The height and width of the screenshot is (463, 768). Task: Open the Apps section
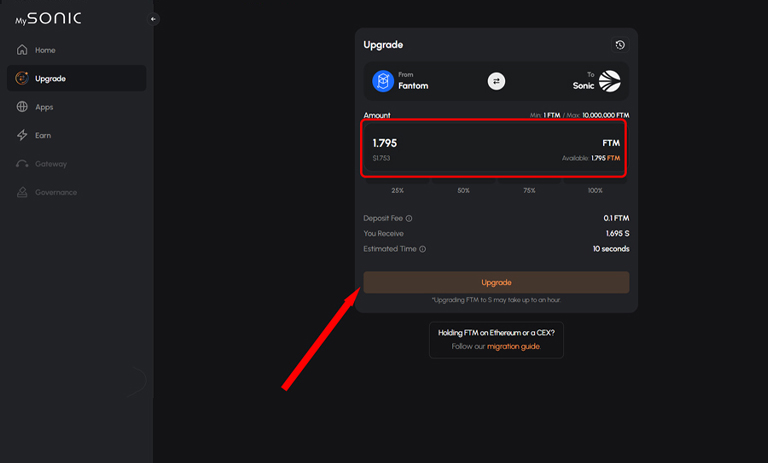click(44, 107)
